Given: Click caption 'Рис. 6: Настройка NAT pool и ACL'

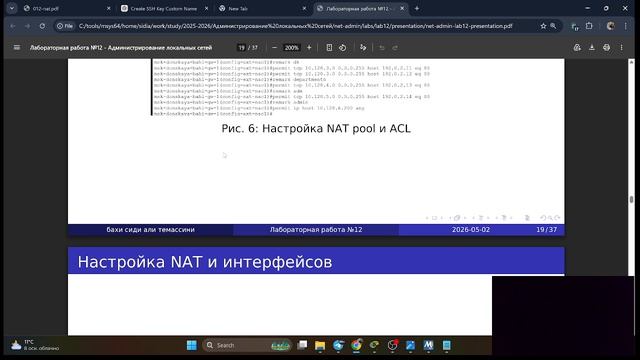Looking at the screenshot, I should tap(316, 129).
